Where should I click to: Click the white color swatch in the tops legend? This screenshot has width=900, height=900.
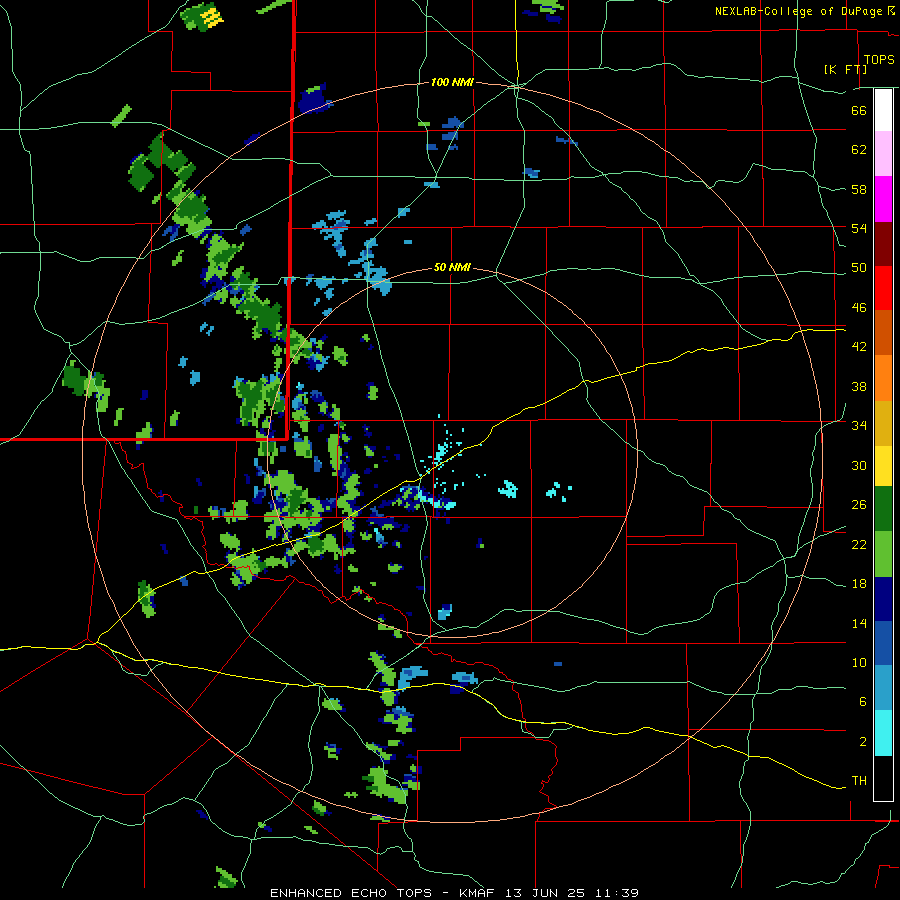tap(883, 110)
